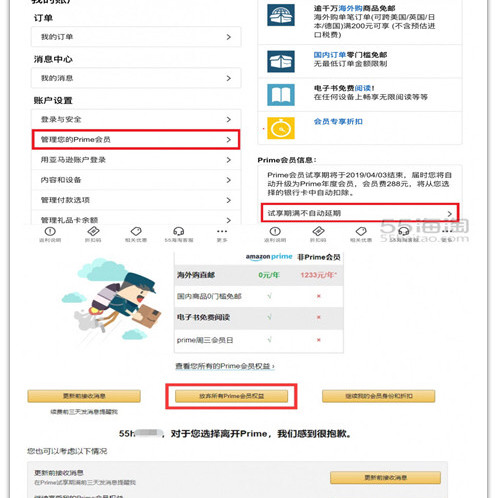
Task: Select the 海外购直邮 table row label
Action: tap(196, 275)
